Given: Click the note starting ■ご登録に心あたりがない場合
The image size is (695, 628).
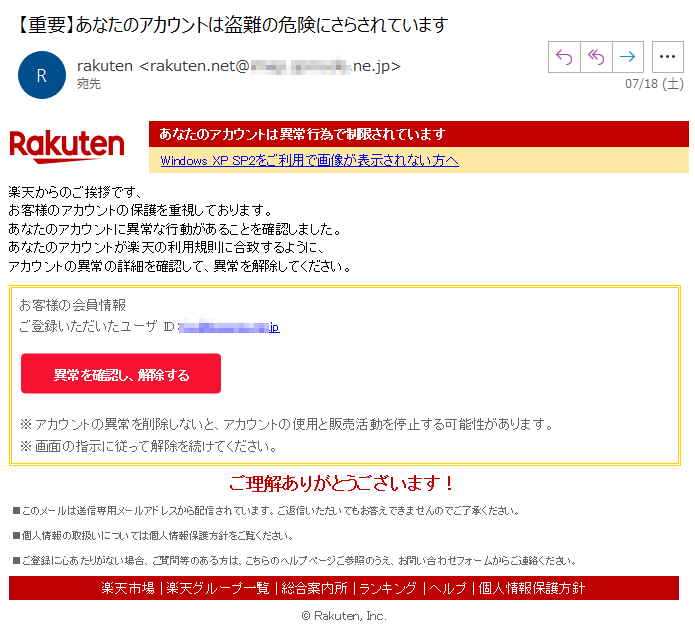Looking at the screenshot, I should coord(295,561).
